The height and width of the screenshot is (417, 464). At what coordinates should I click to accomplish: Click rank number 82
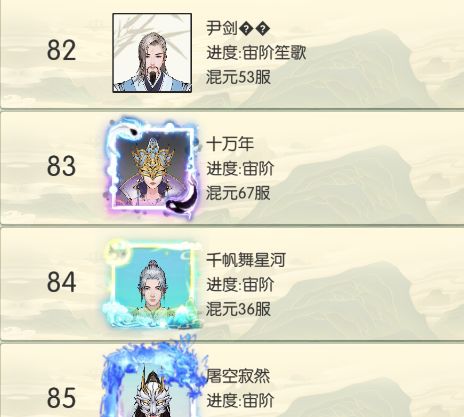click(61, 50)
